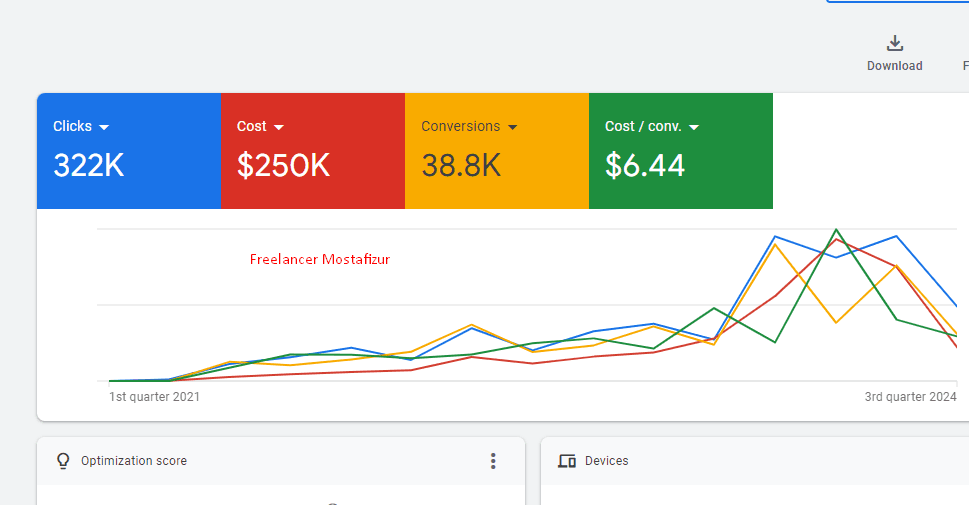Click the $6.44 value on green card
Screen dimensions: 969x505
pyautogui.click(x=645, y=166)
